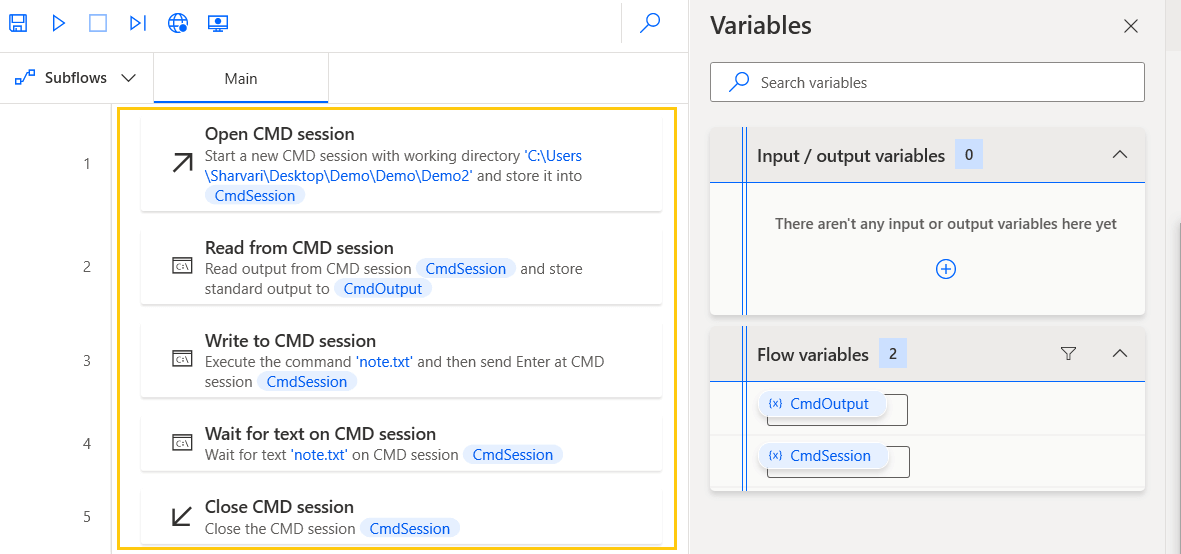Run the flow with the play icon
Image resolution: width=1181 pixels, height=554 pixels.
coord(59,23)
